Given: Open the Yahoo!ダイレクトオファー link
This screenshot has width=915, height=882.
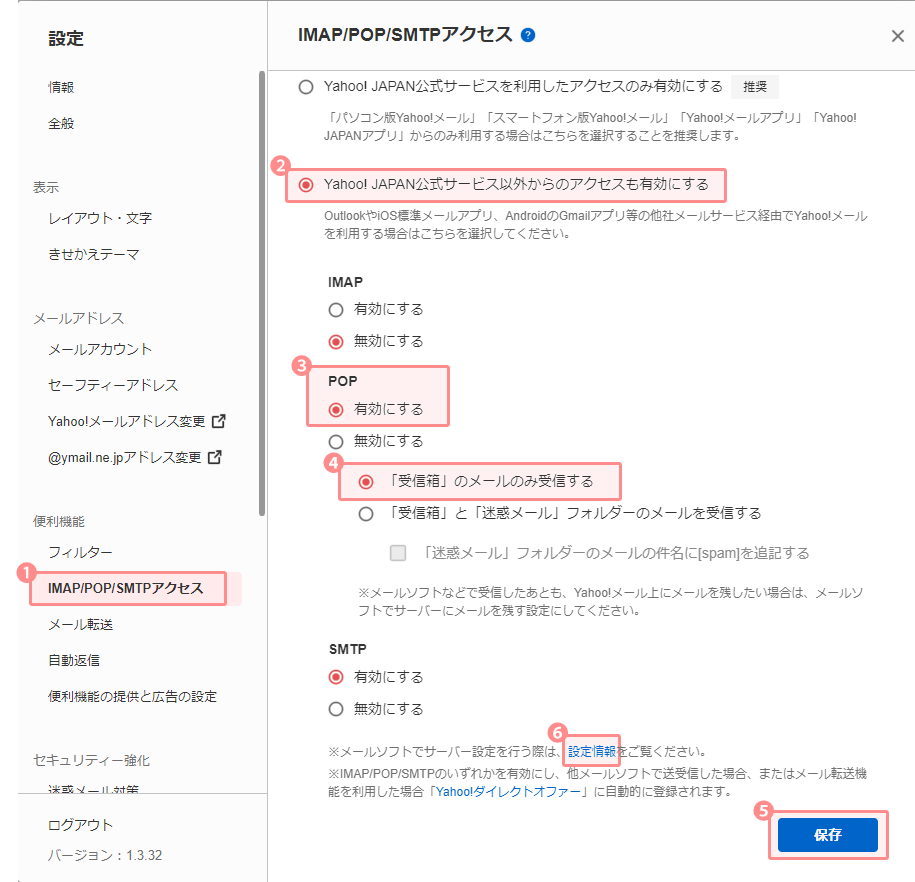Looking at the screenshot, I should (x=508, y=792).
